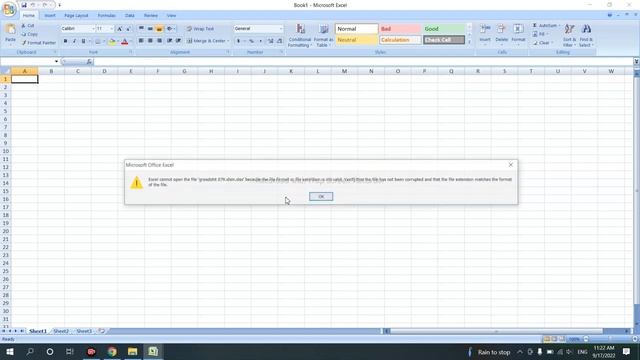Open the Office Button menu
The width and height of the screenshot is (640, 360).
[9, 9]
